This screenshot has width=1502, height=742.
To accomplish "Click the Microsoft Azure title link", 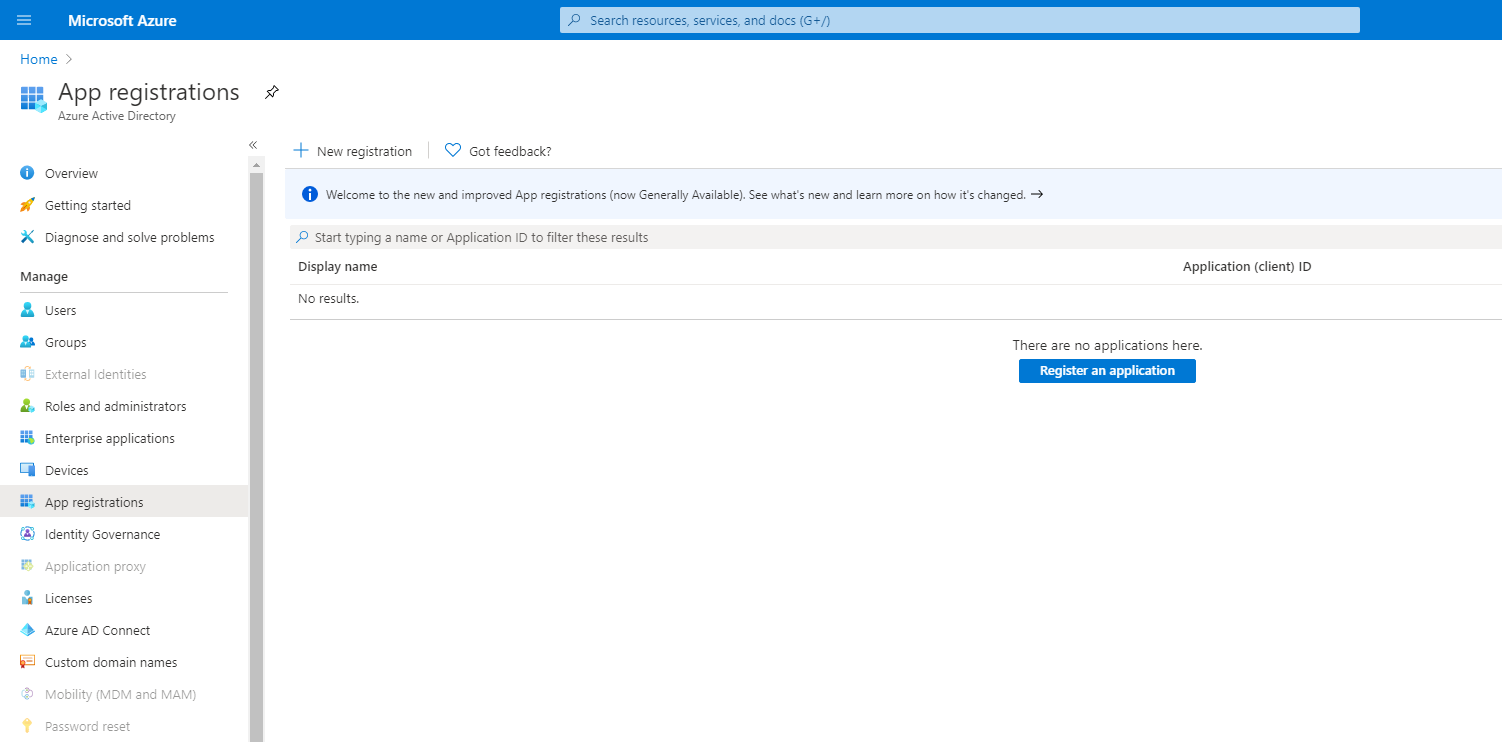I will [x=122, y=20].
